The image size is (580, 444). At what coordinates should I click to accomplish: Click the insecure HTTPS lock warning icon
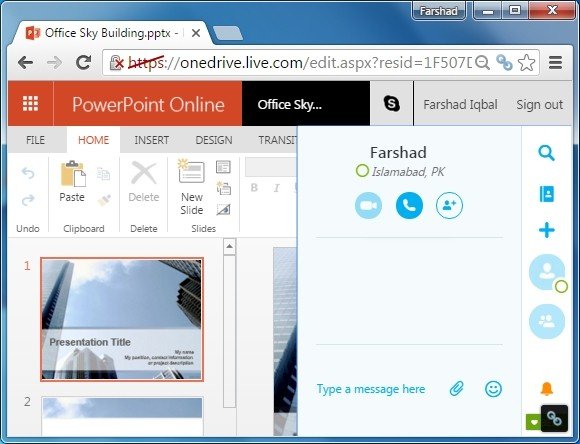click(x=117, y=63)
